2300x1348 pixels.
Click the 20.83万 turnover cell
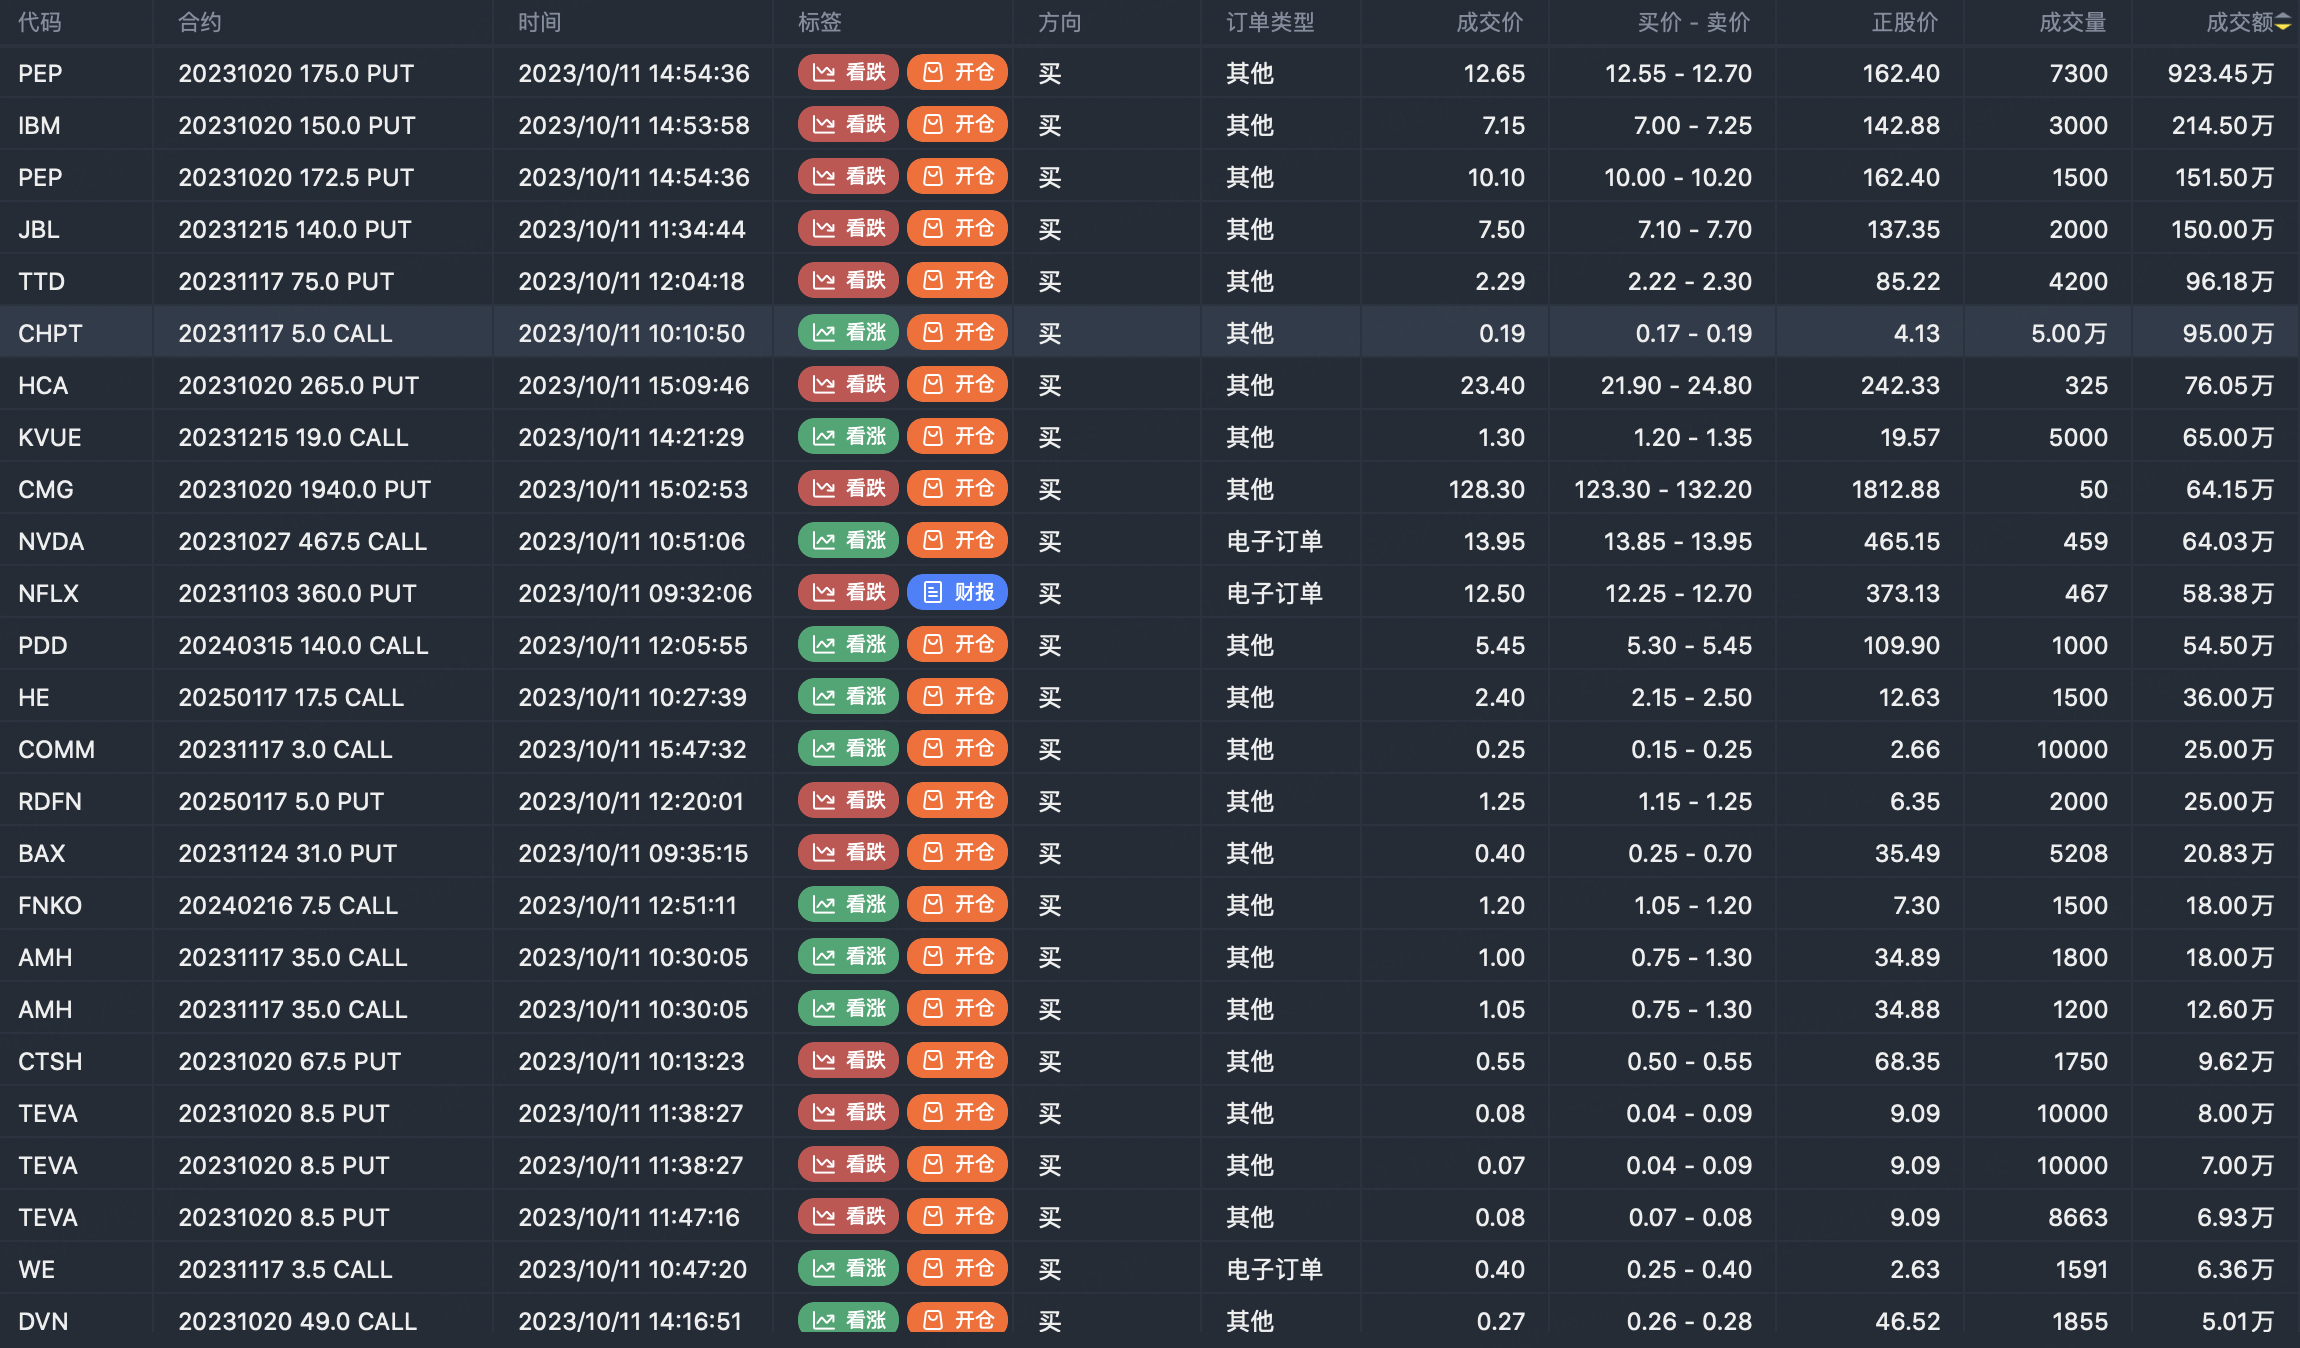[x=2228, y=853]
